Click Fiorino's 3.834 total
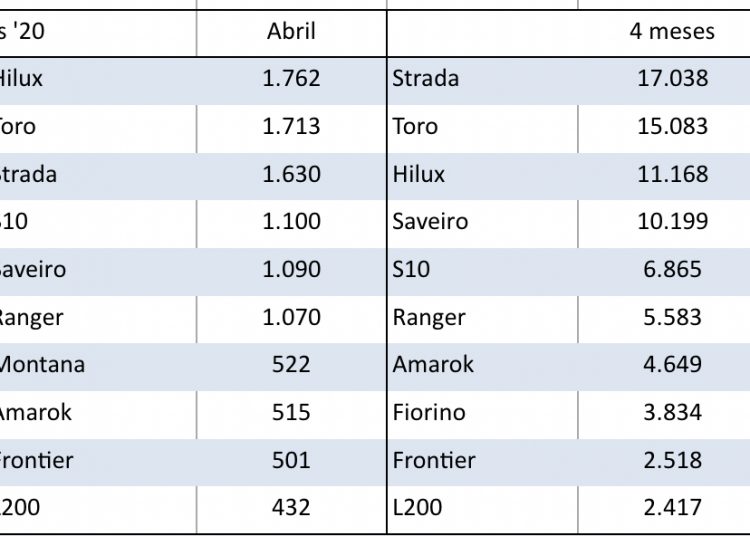This screenshot has height=536, width=750. (x=672, y=412)
